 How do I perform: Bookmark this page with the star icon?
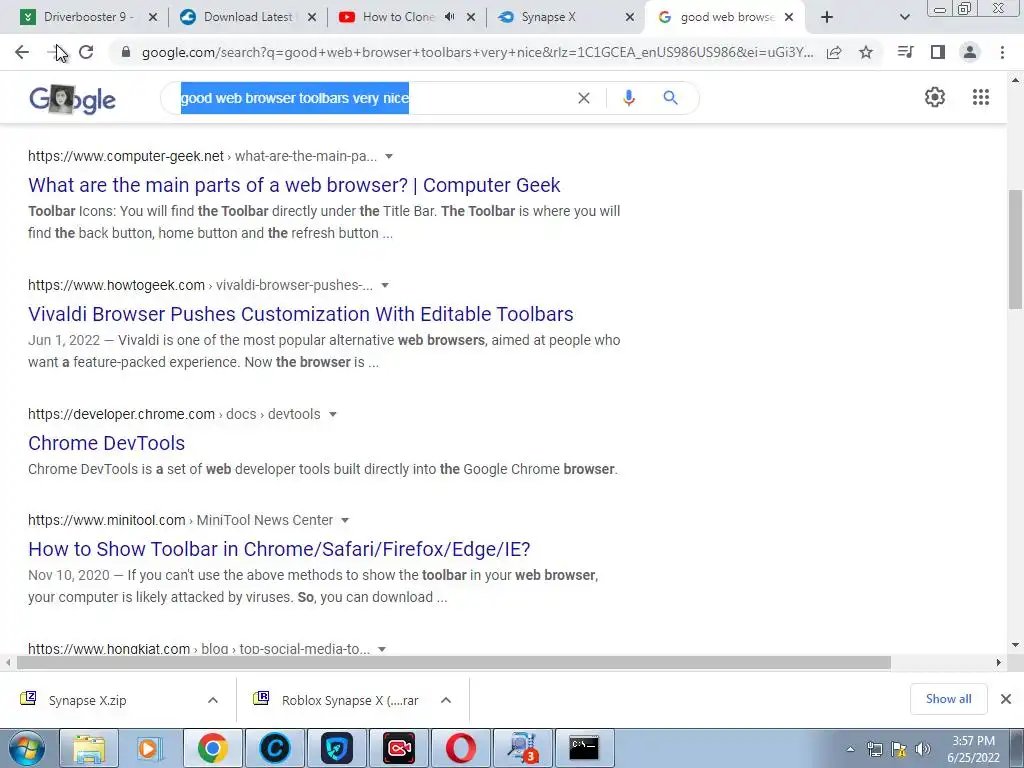(866, 52)
